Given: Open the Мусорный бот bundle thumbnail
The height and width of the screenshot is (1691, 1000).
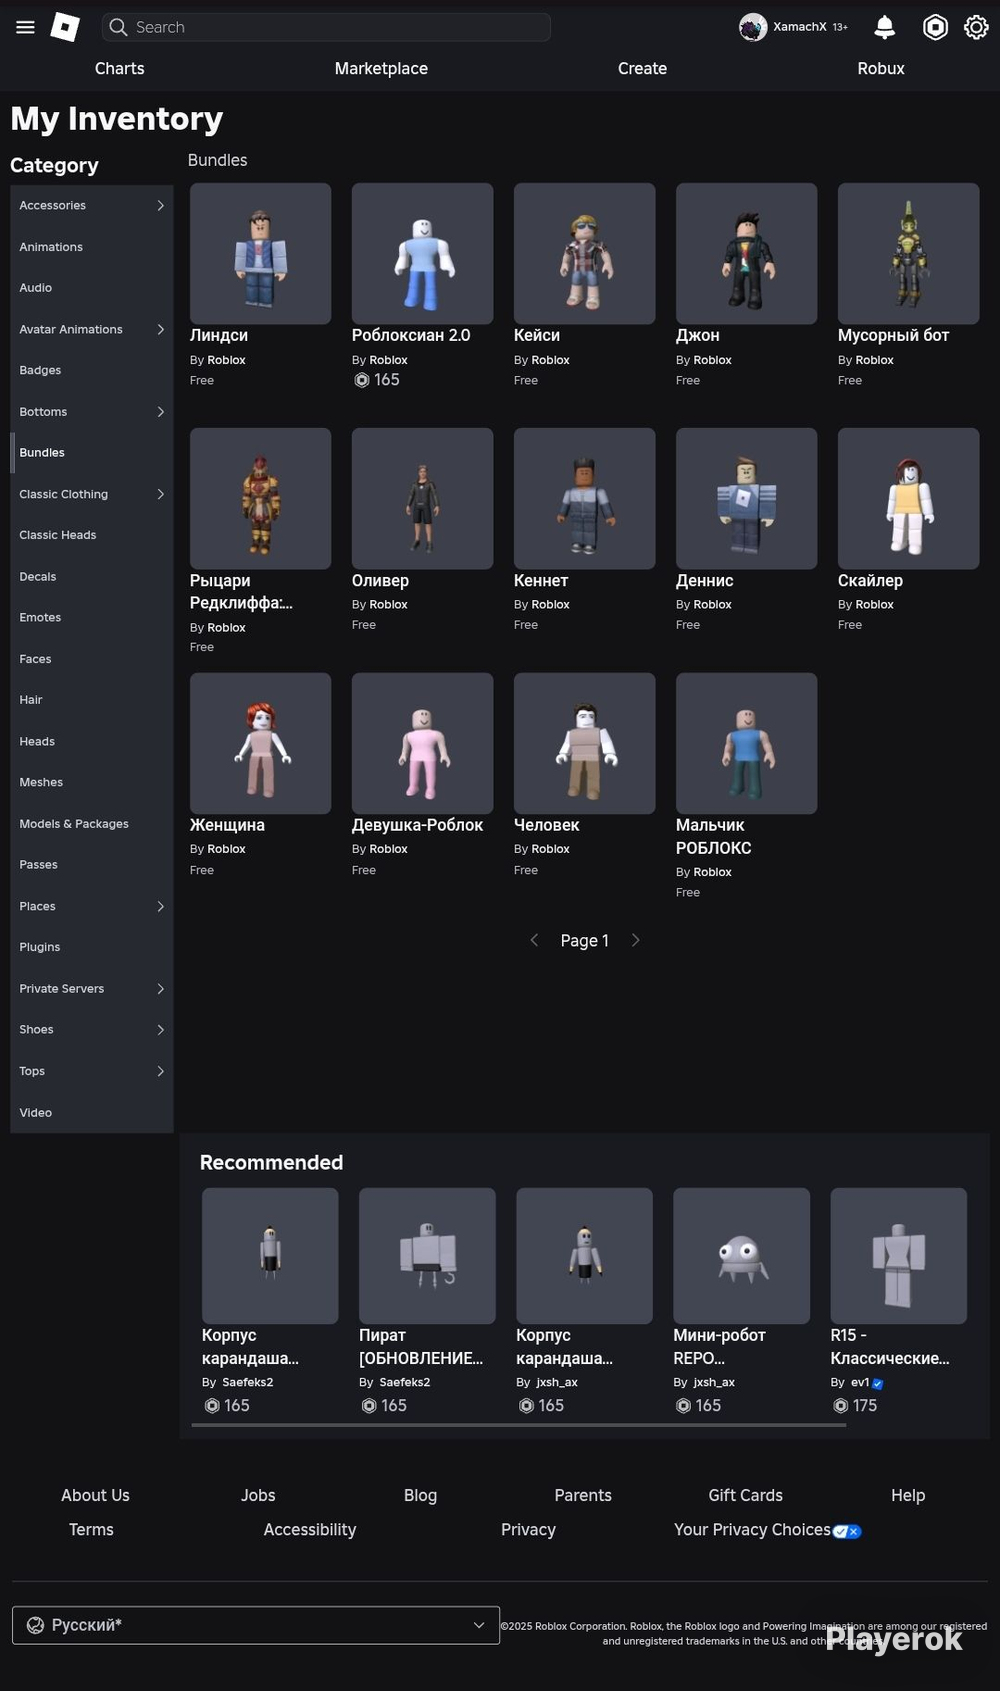Looking at the screenshot, I should (x=908, y=253).
